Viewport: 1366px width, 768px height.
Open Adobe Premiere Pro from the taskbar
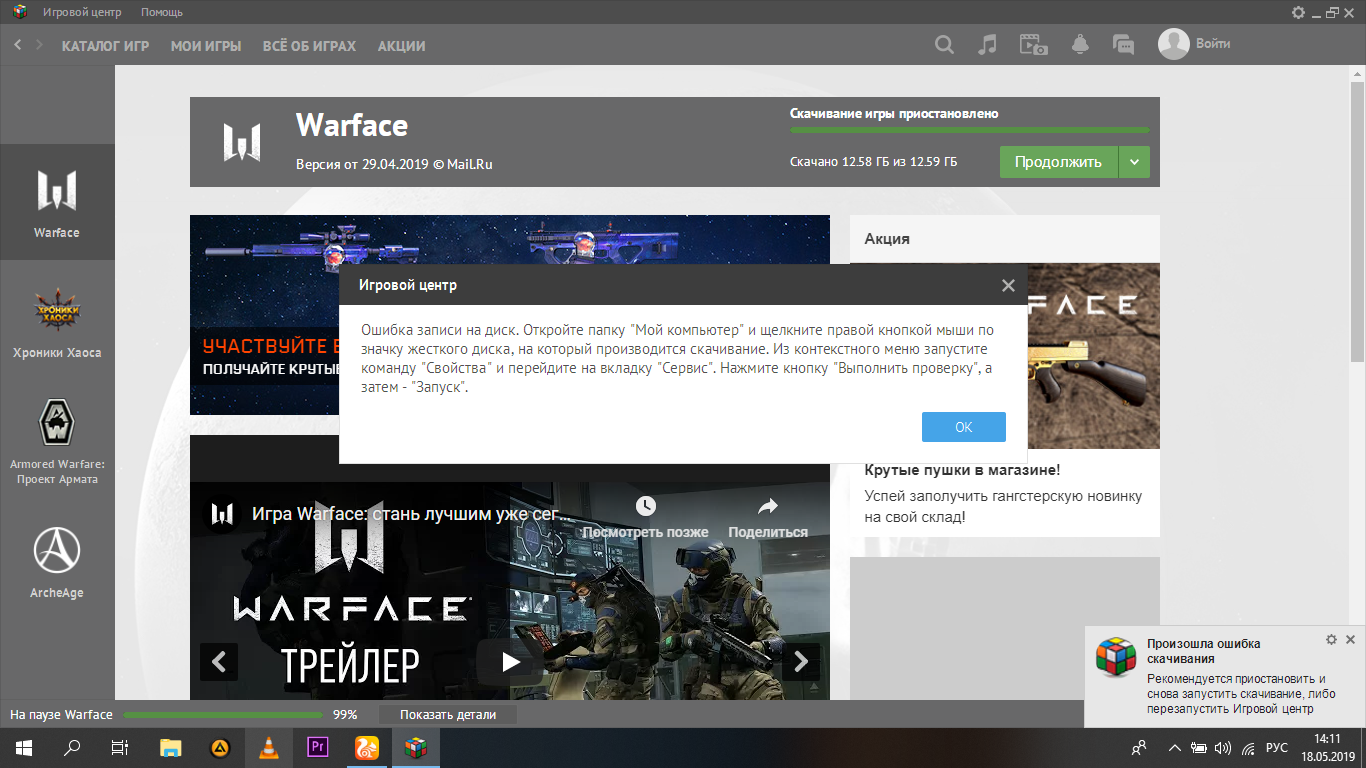tap(317, 747)
